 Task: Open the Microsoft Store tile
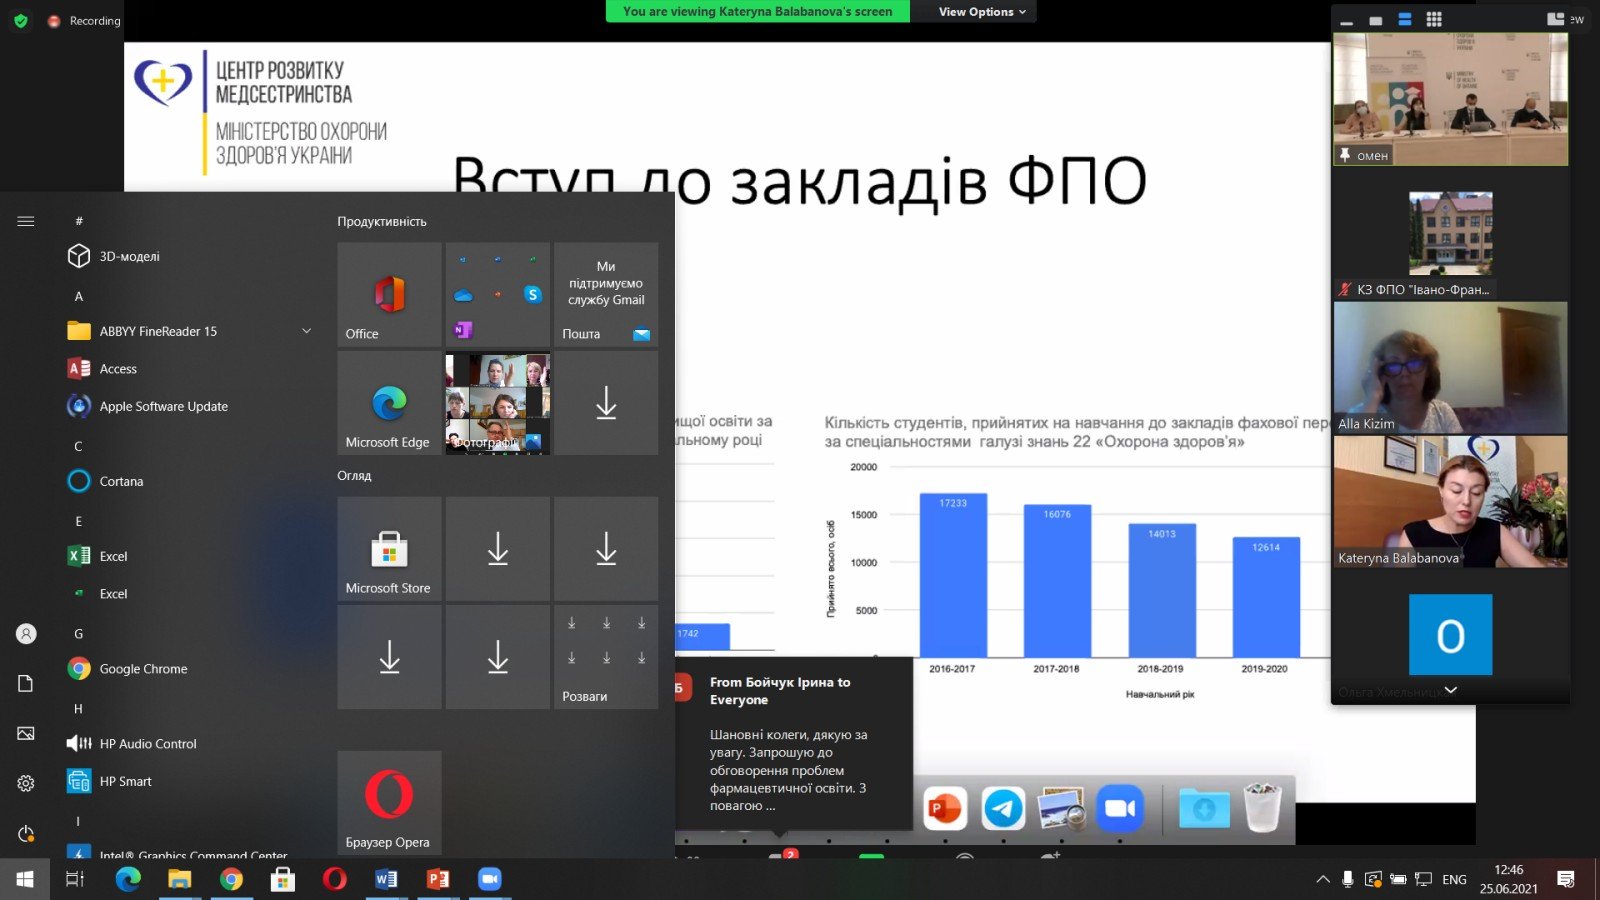pyautogui.click(x=389, y=549)
